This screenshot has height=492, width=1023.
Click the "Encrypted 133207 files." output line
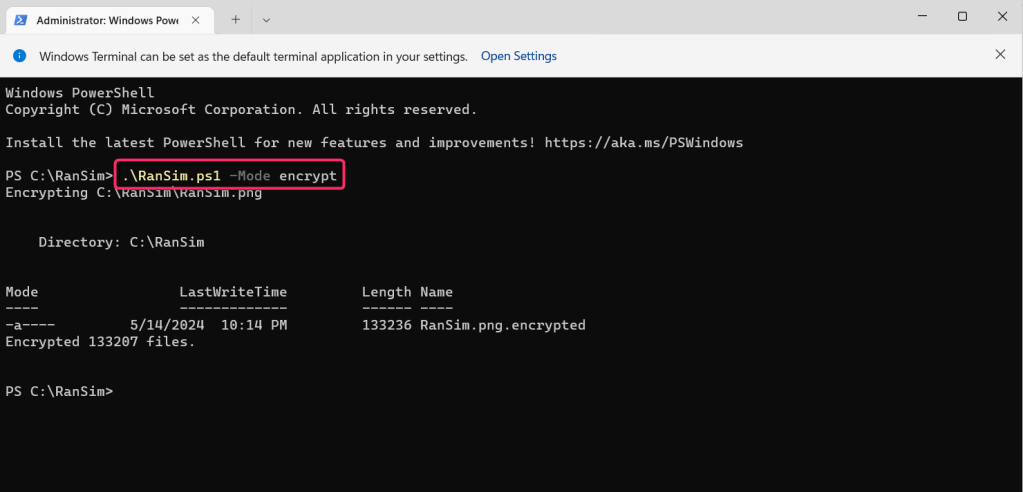pyautogui.click(x=100, y=342)
